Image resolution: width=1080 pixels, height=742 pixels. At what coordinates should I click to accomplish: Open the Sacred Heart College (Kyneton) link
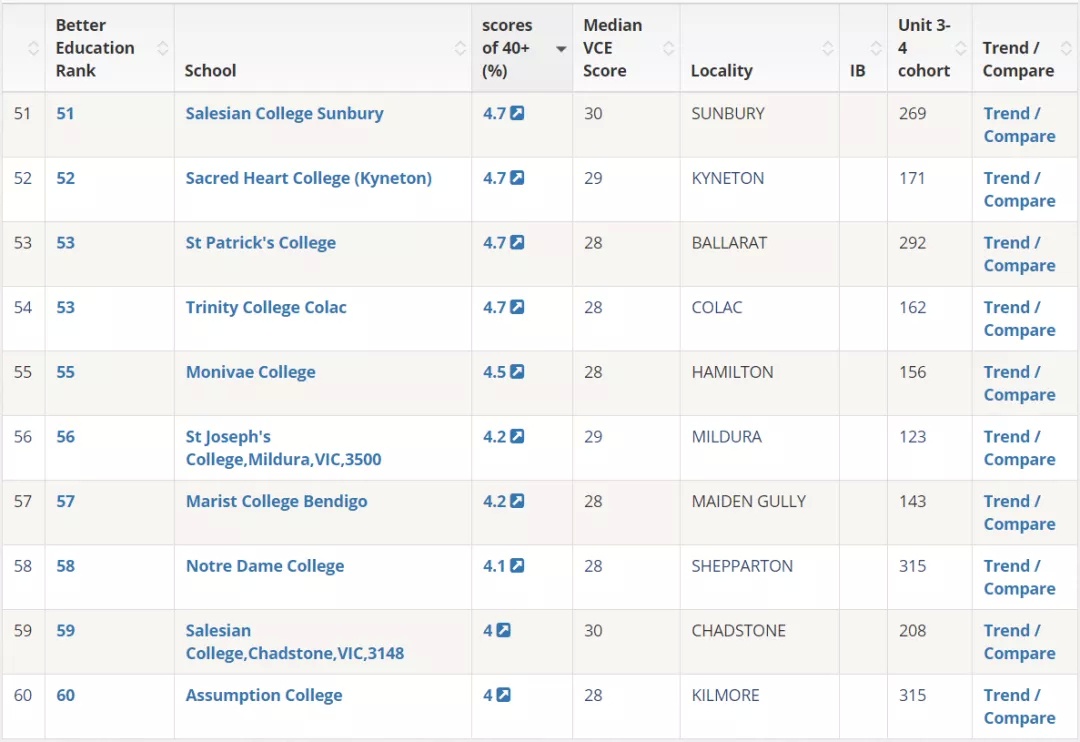[309, 178]
